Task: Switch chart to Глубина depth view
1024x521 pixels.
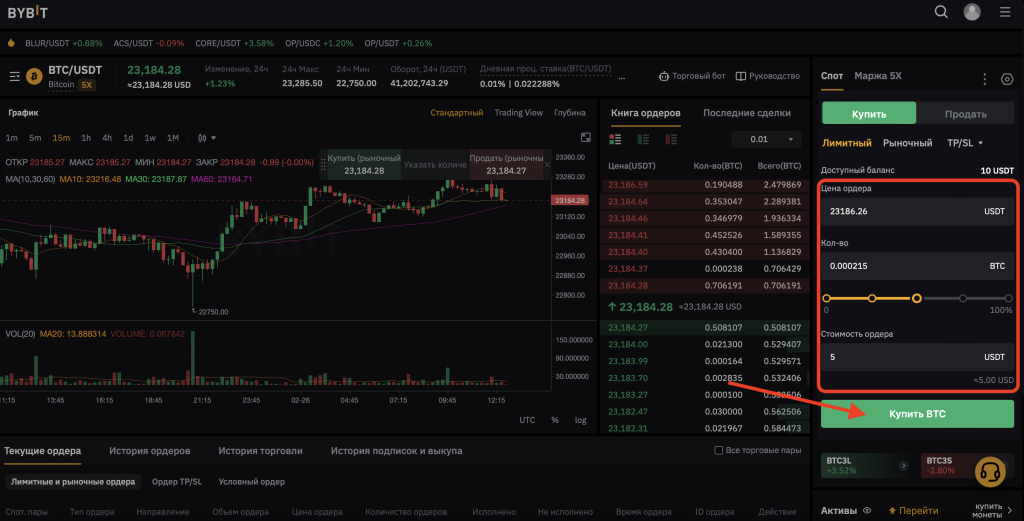Action: (569, 113)
